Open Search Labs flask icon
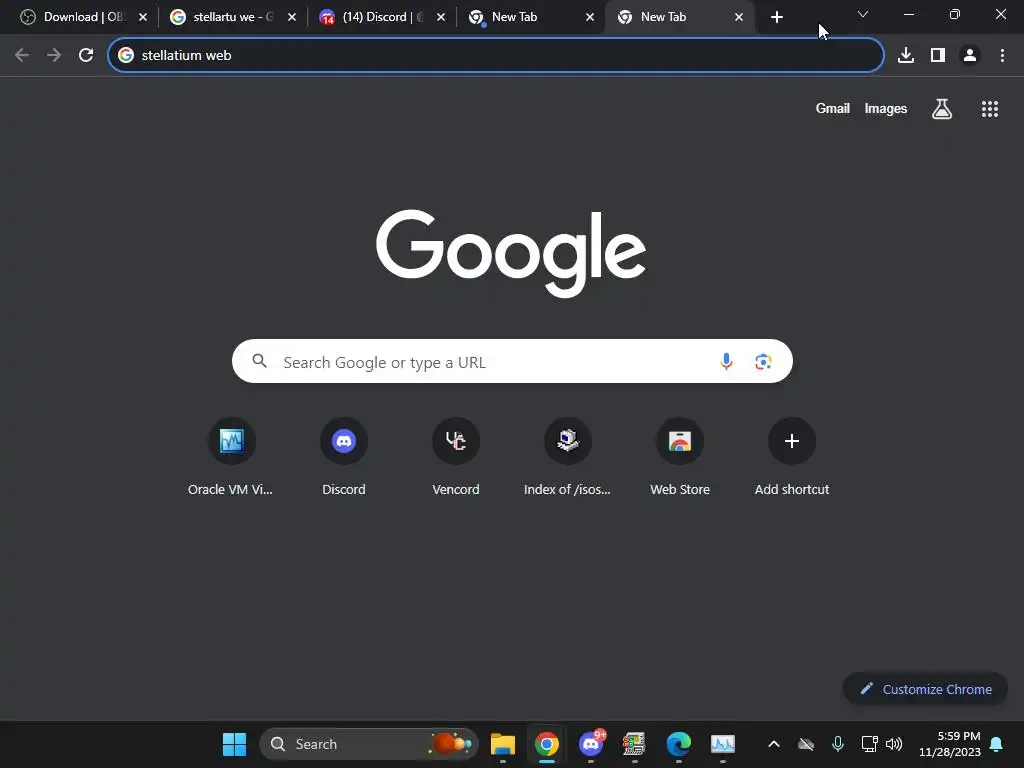The height and width of the screenshot is (768, 1024). [942, 108]
